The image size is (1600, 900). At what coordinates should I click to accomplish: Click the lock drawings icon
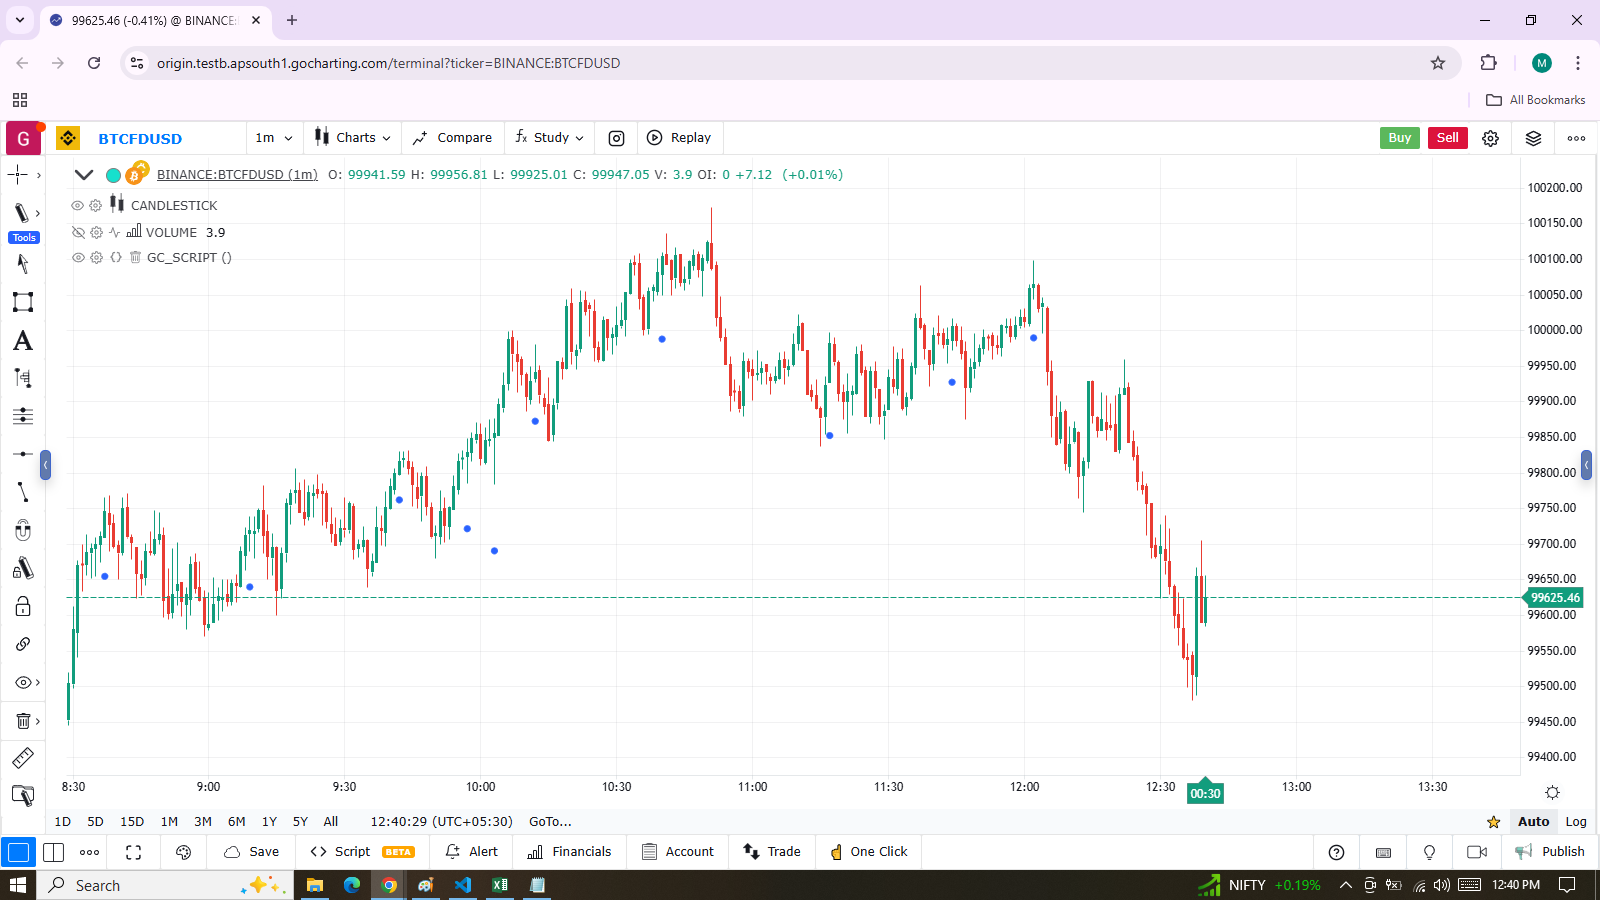[23, 606]
